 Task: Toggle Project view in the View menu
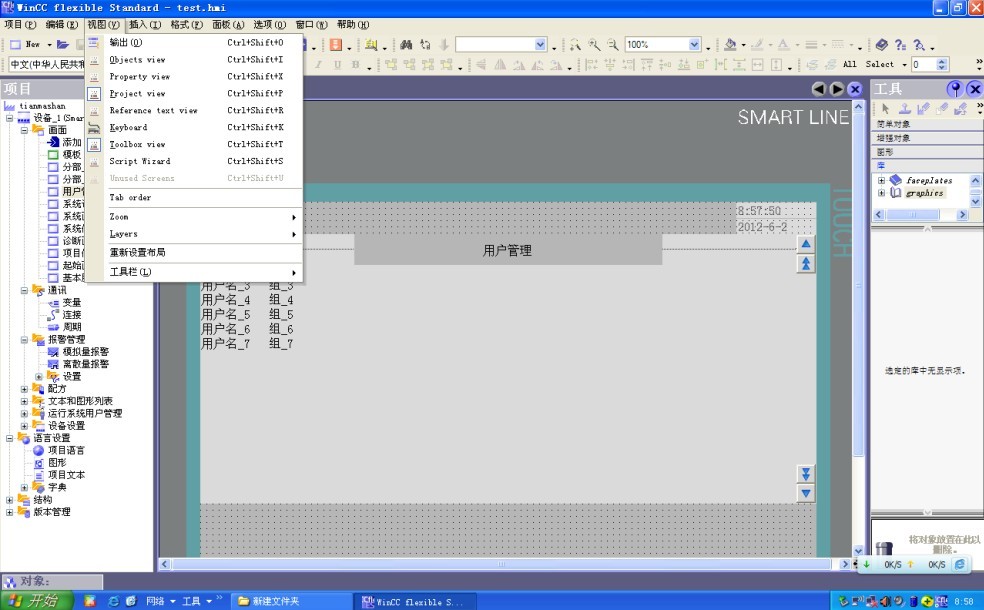tap(195, 94)
